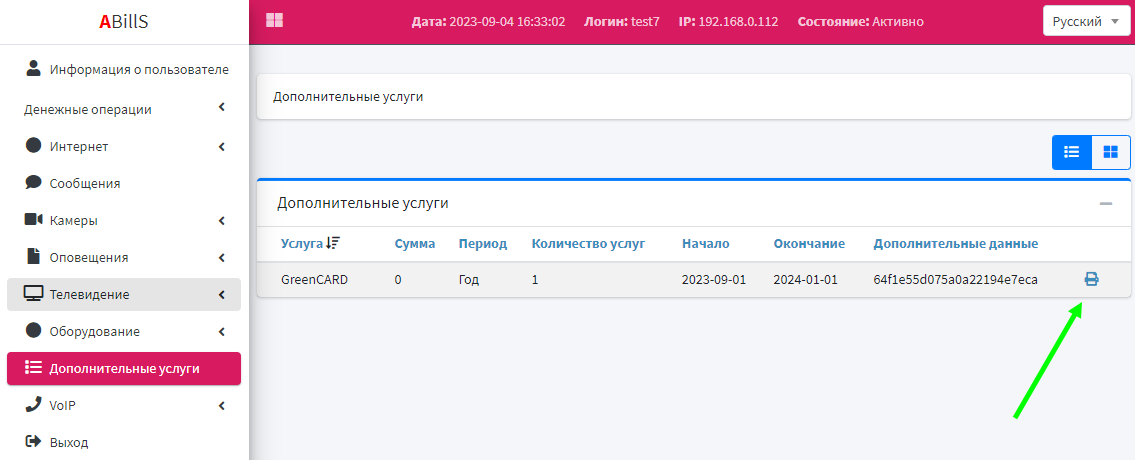This screenshot has height=460, width=1135.
Task: Sort table by Период column
Action: (x=483, y=243)
